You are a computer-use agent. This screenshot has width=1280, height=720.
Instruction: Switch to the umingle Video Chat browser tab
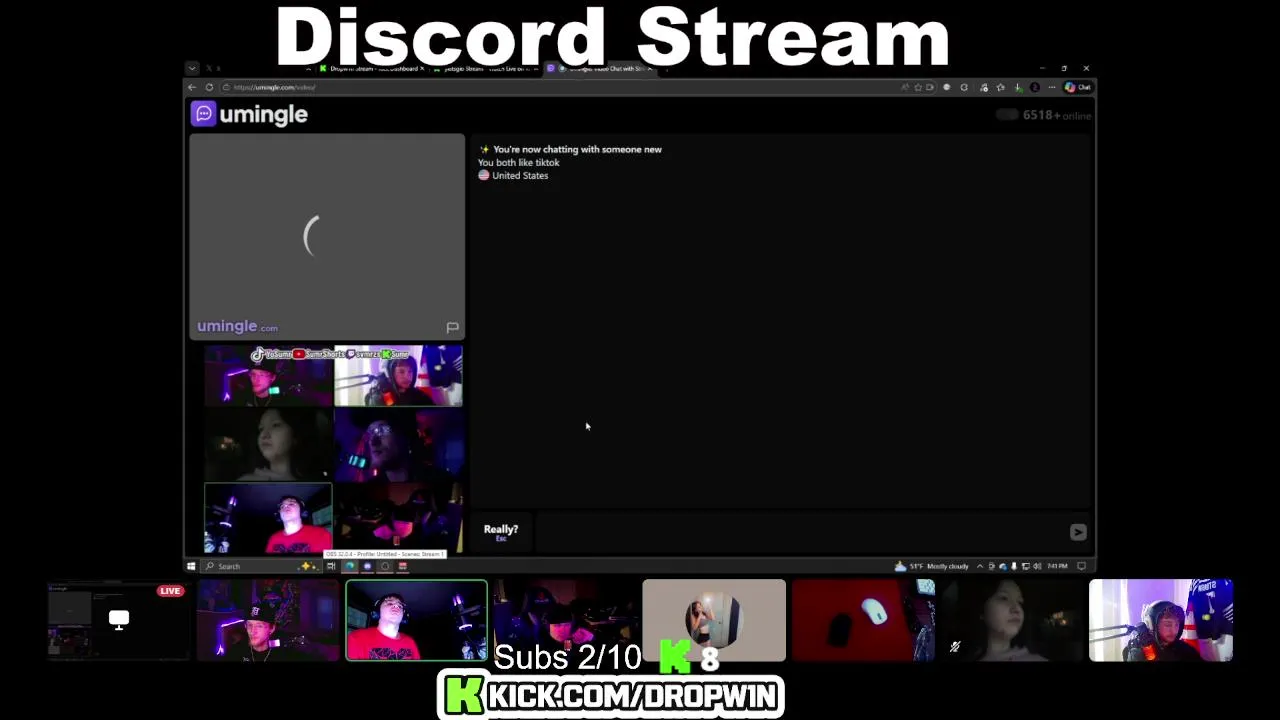[600, 69]
